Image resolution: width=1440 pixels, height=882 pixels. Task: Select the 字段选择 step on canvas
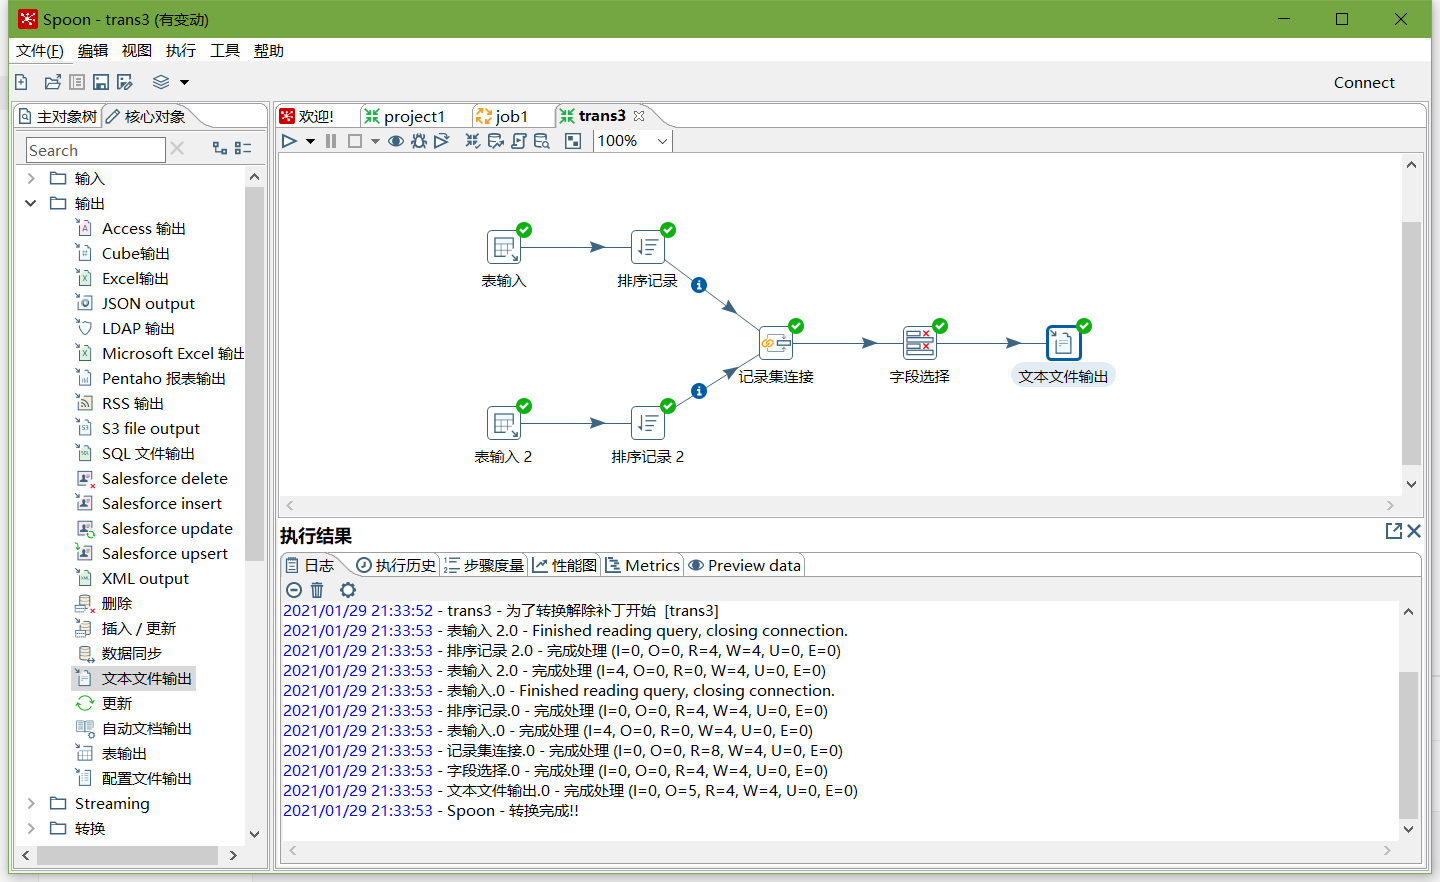(920, 343)
